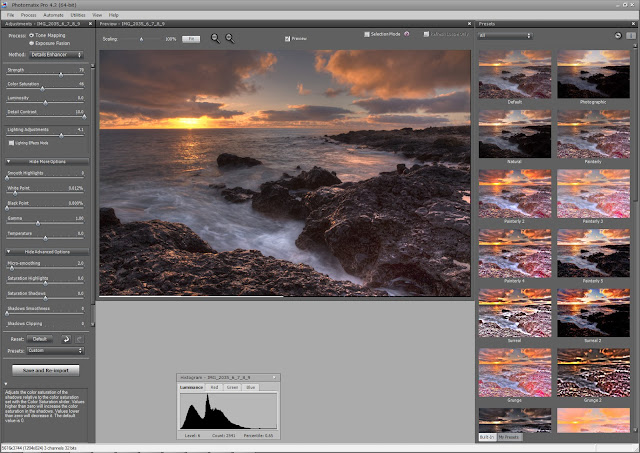The image size is (640, 453).
Task: Click the Save and Re-import button
Action: coord(45,369)
